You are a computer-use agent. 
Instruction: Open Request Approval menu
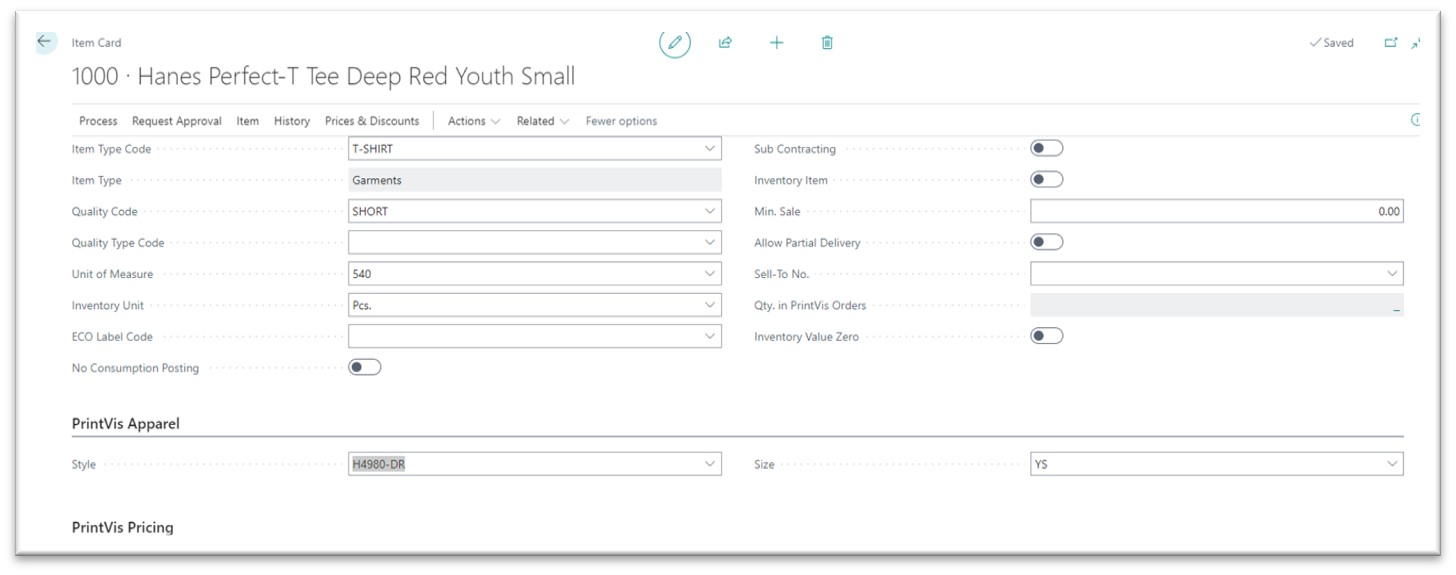tap(177, 121)
